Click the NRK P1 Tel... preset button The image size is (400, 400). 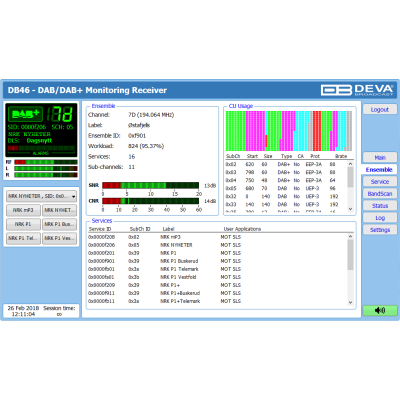(23, 238)
